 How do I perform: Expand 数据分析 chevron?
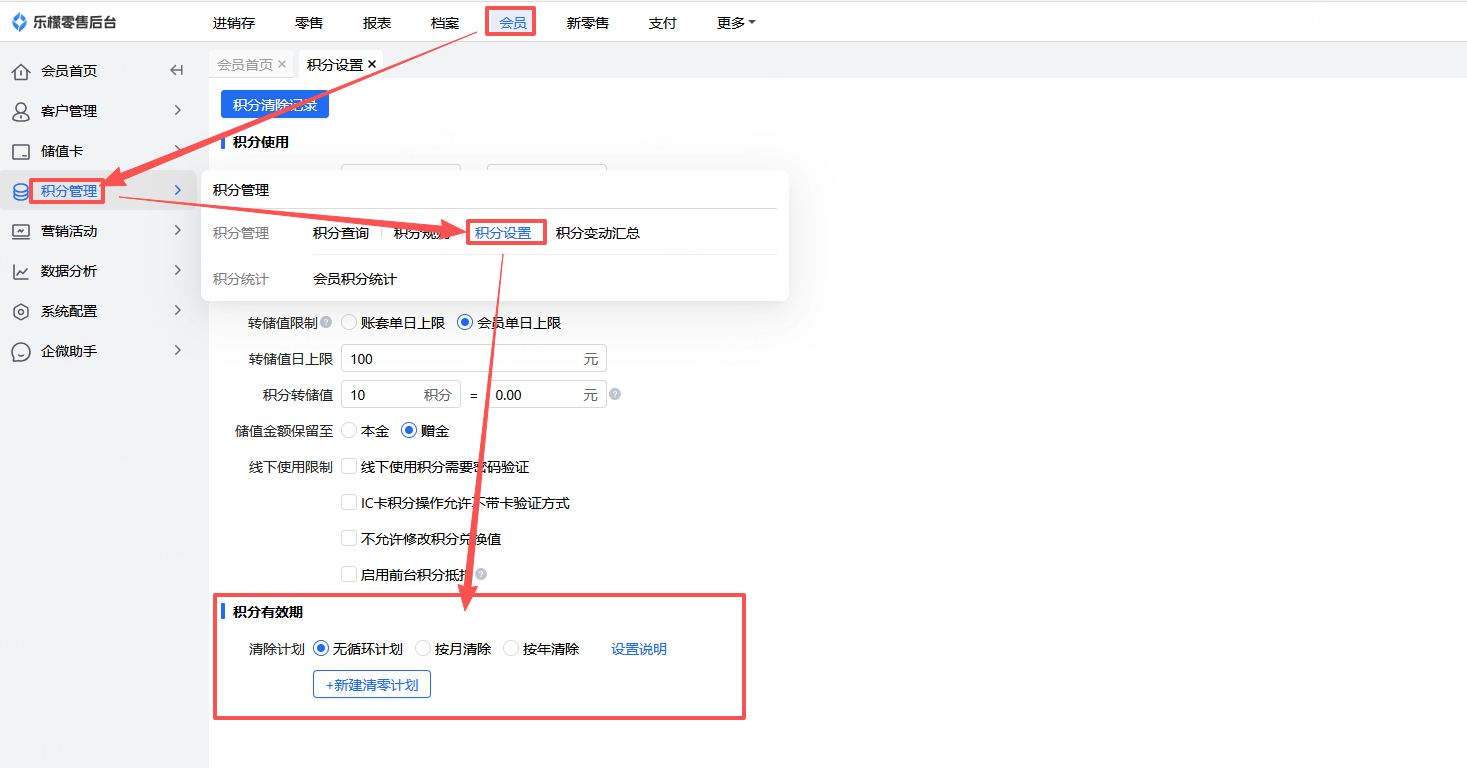tap(177, 270)
